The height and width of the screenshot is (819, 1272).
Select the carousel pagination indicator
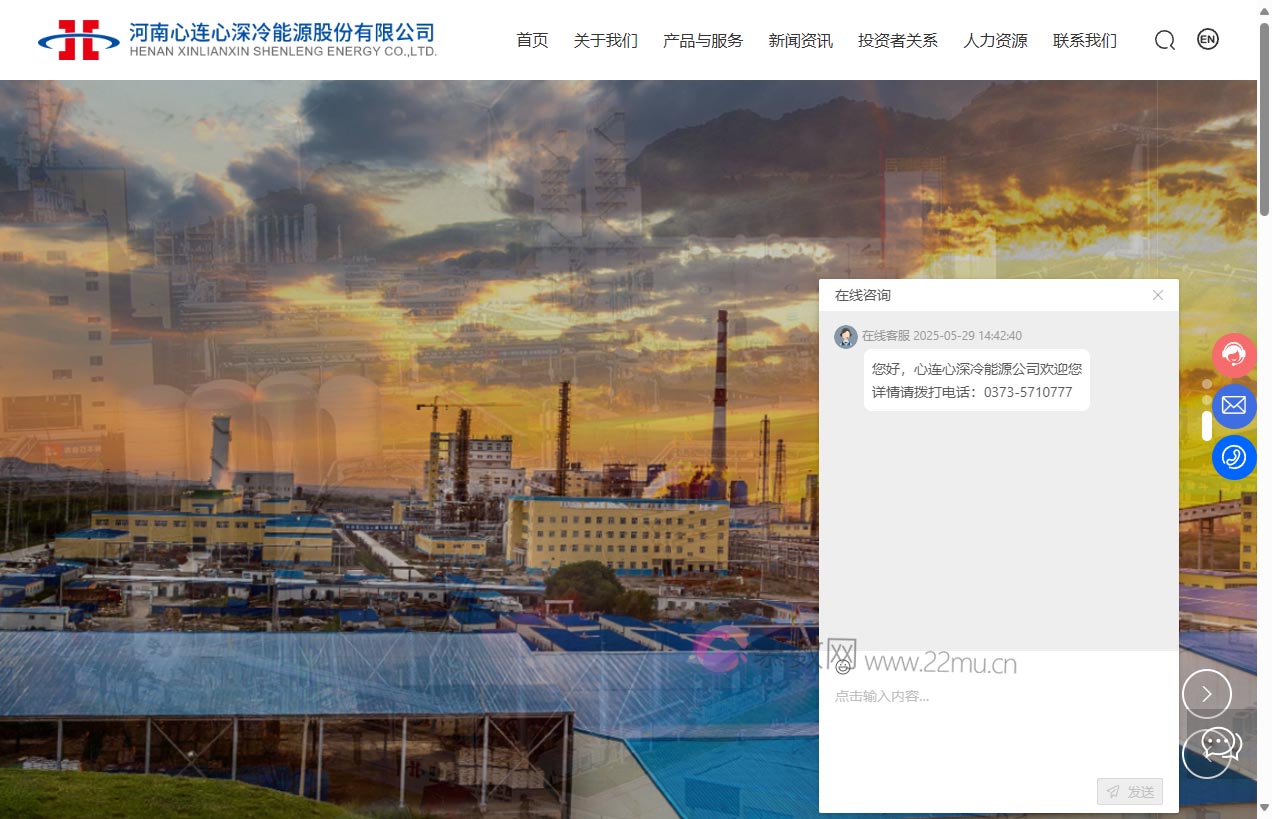click(x=1205, y=425)
